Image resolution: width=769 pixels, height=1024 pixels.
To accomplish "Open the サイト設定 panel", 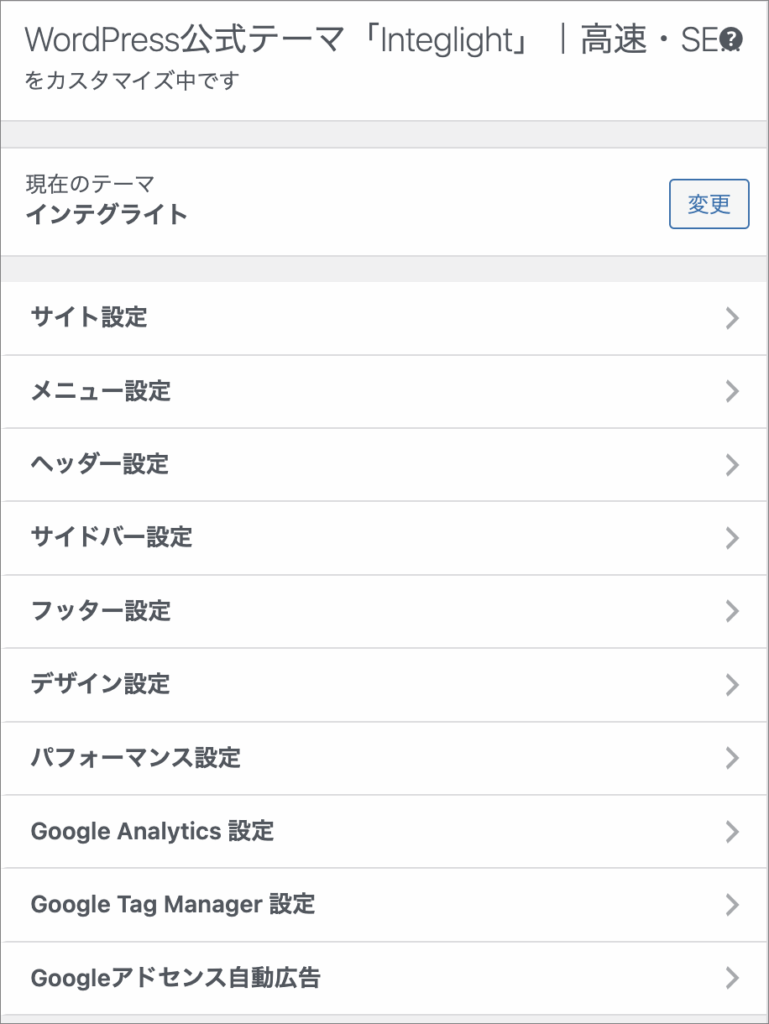I will coord(90,318).
